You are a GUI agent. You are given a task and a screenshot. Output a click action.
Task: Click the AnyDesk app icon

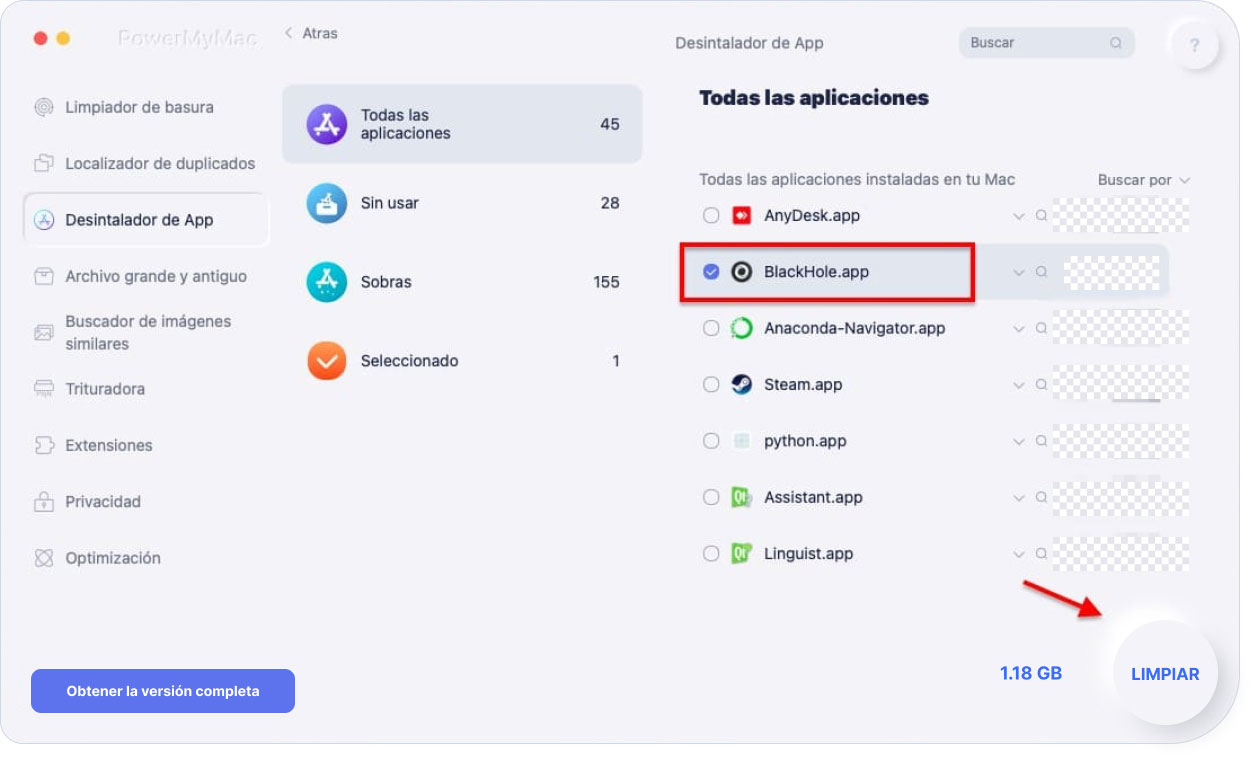pyautogui.click(x=741, y=215)
